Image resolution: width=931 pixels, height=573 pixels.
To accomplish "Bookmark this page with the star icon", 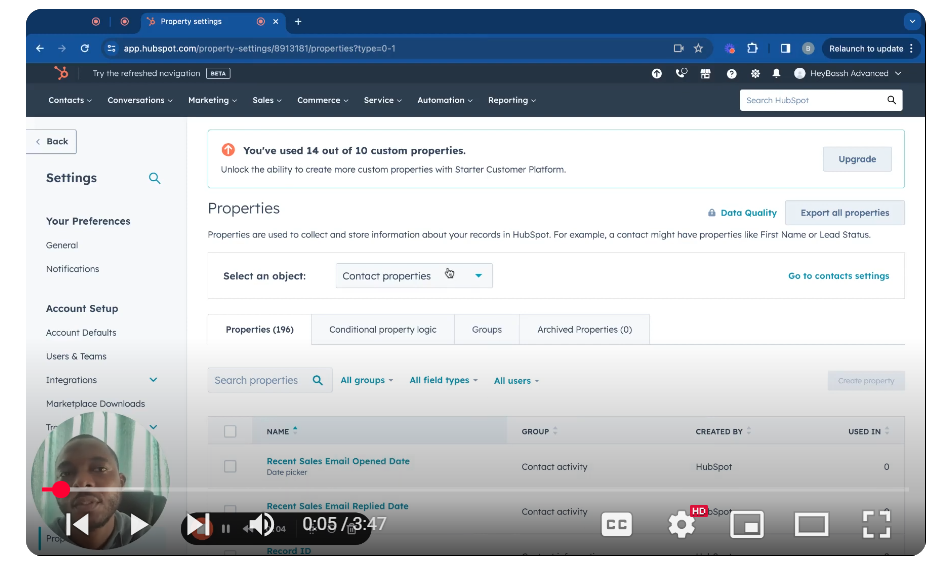I will (698, 49).
